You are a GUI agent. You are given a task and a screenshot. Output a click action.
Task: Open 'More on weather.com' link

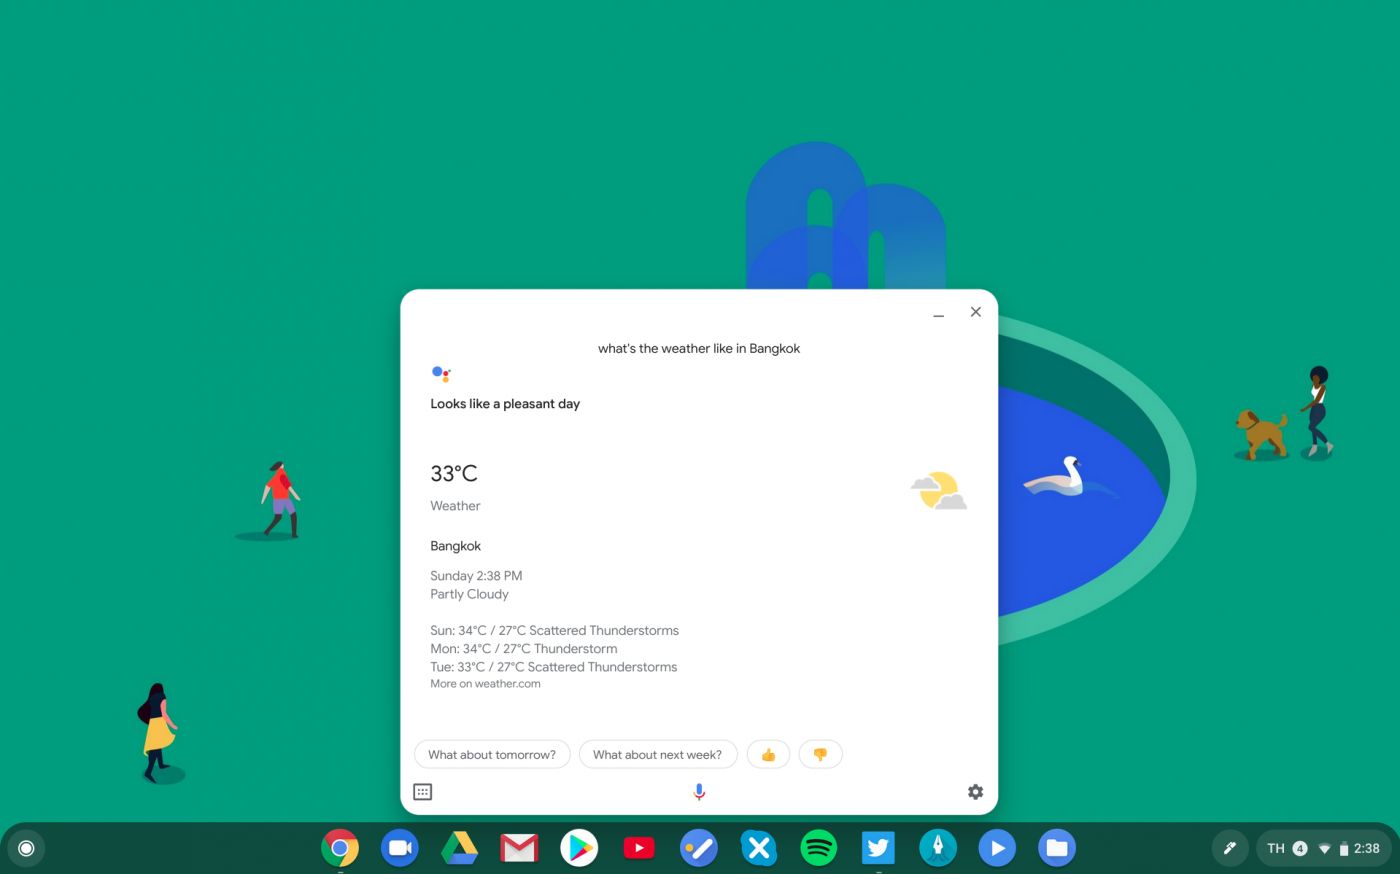pos(485,684)
